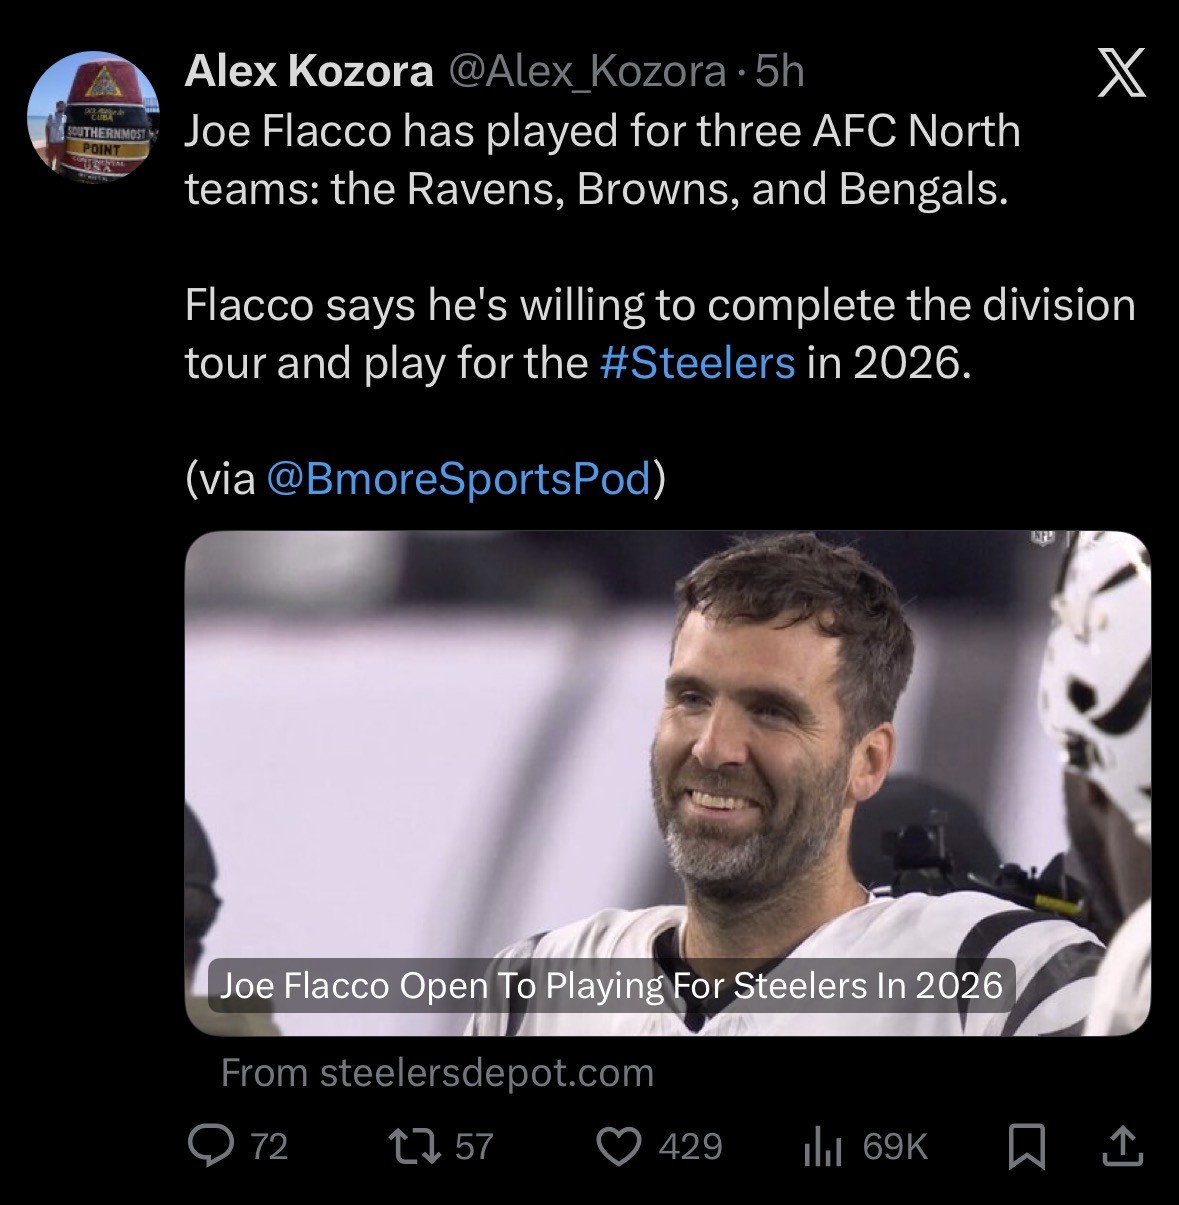Bookmark this tweet
The width and height of the screenshot is (1179, 1205).
[1026, 1146]
